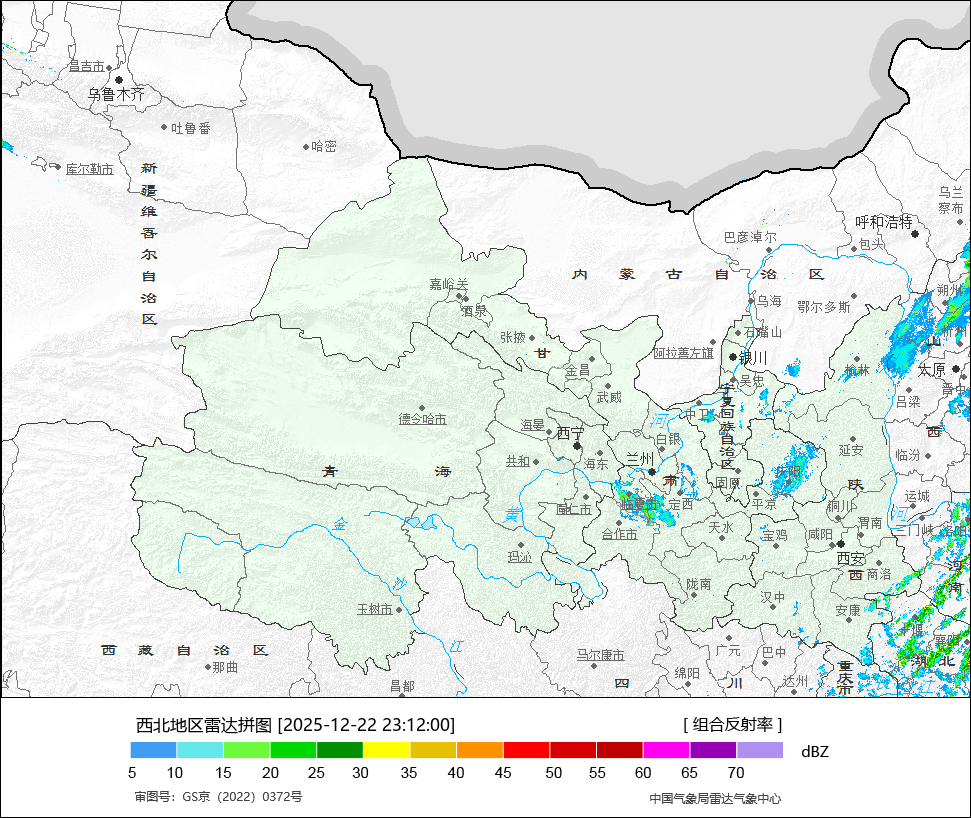Click the 太原 city label
This screenshot has height=818, width=971.
tap(932, 370)
